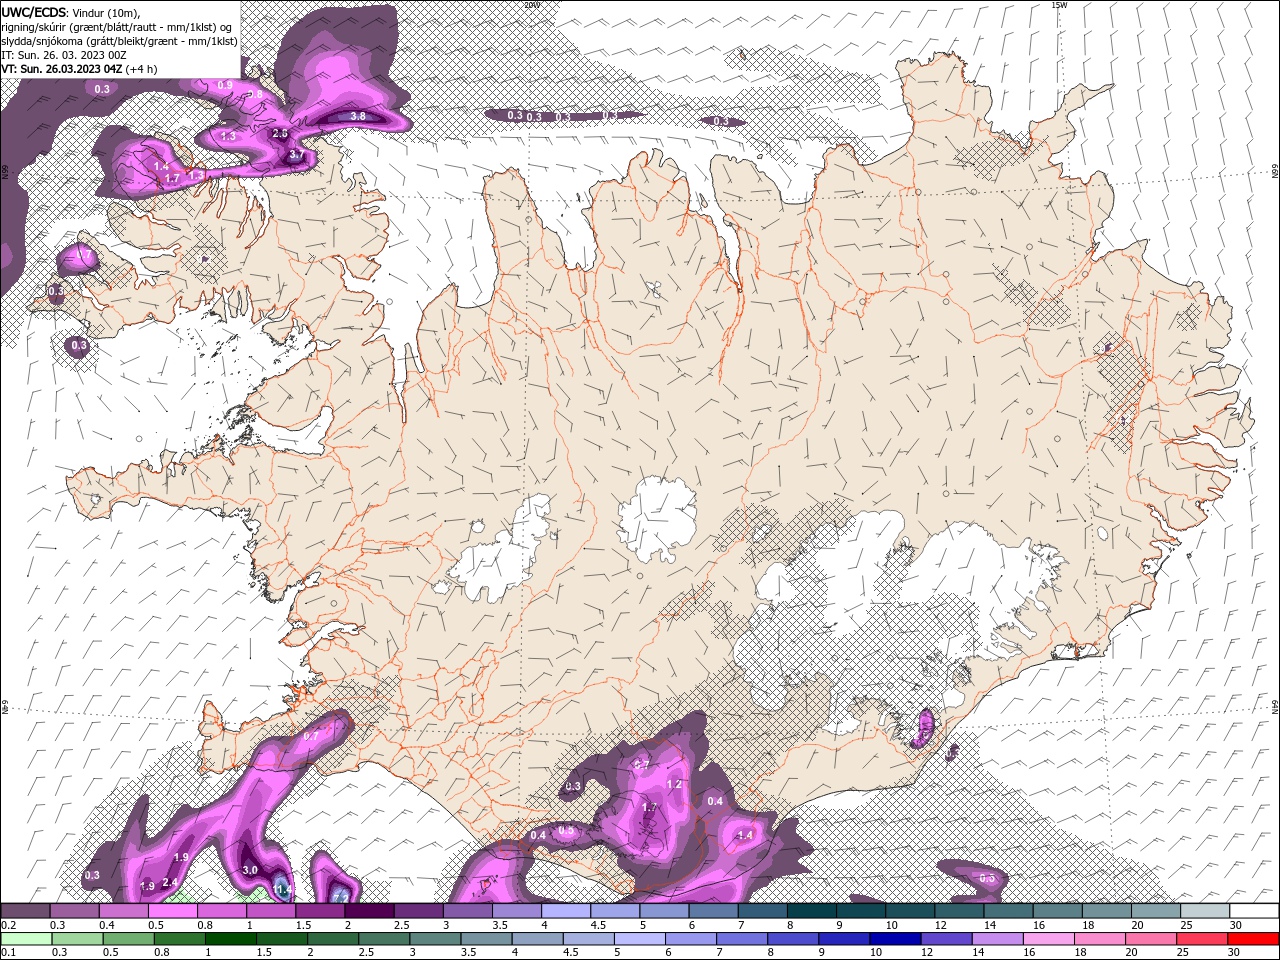
Task: Pick the rain swatch between 0.1 and 0.3
Action: click(x=25, y=939)
